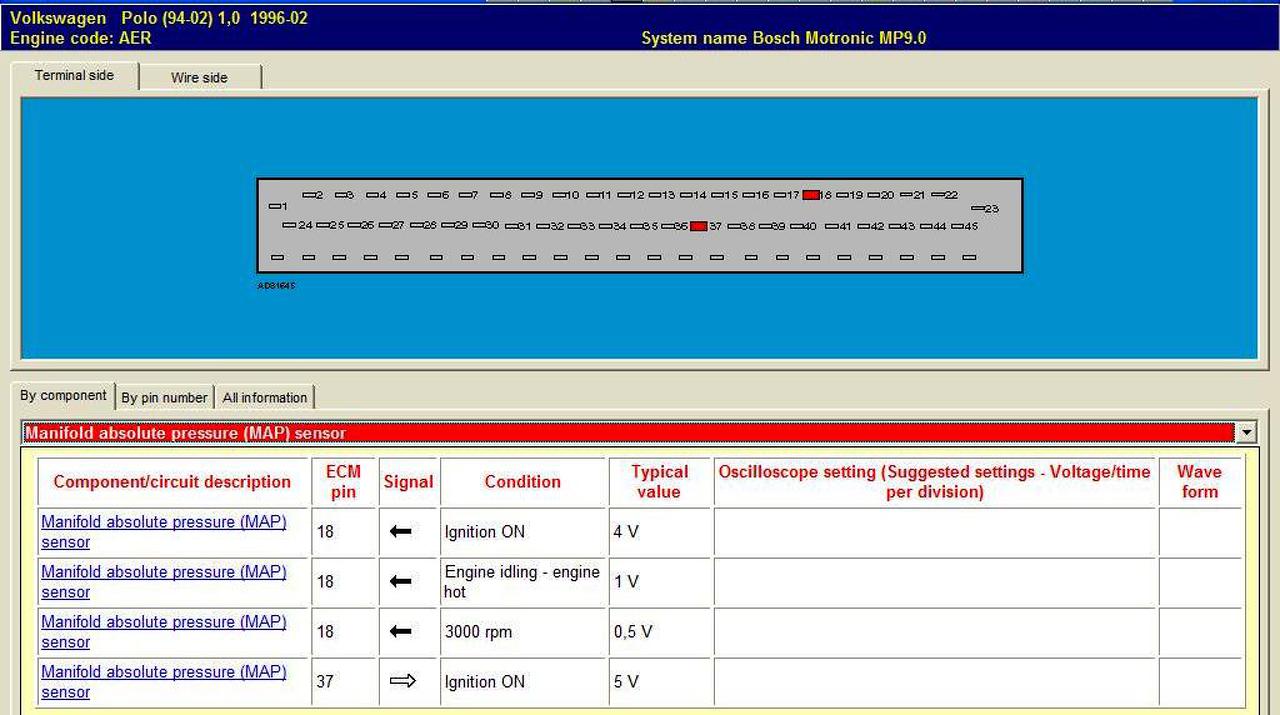
Task: Select the 4 V typical value cell
Action: pos(660,532)
